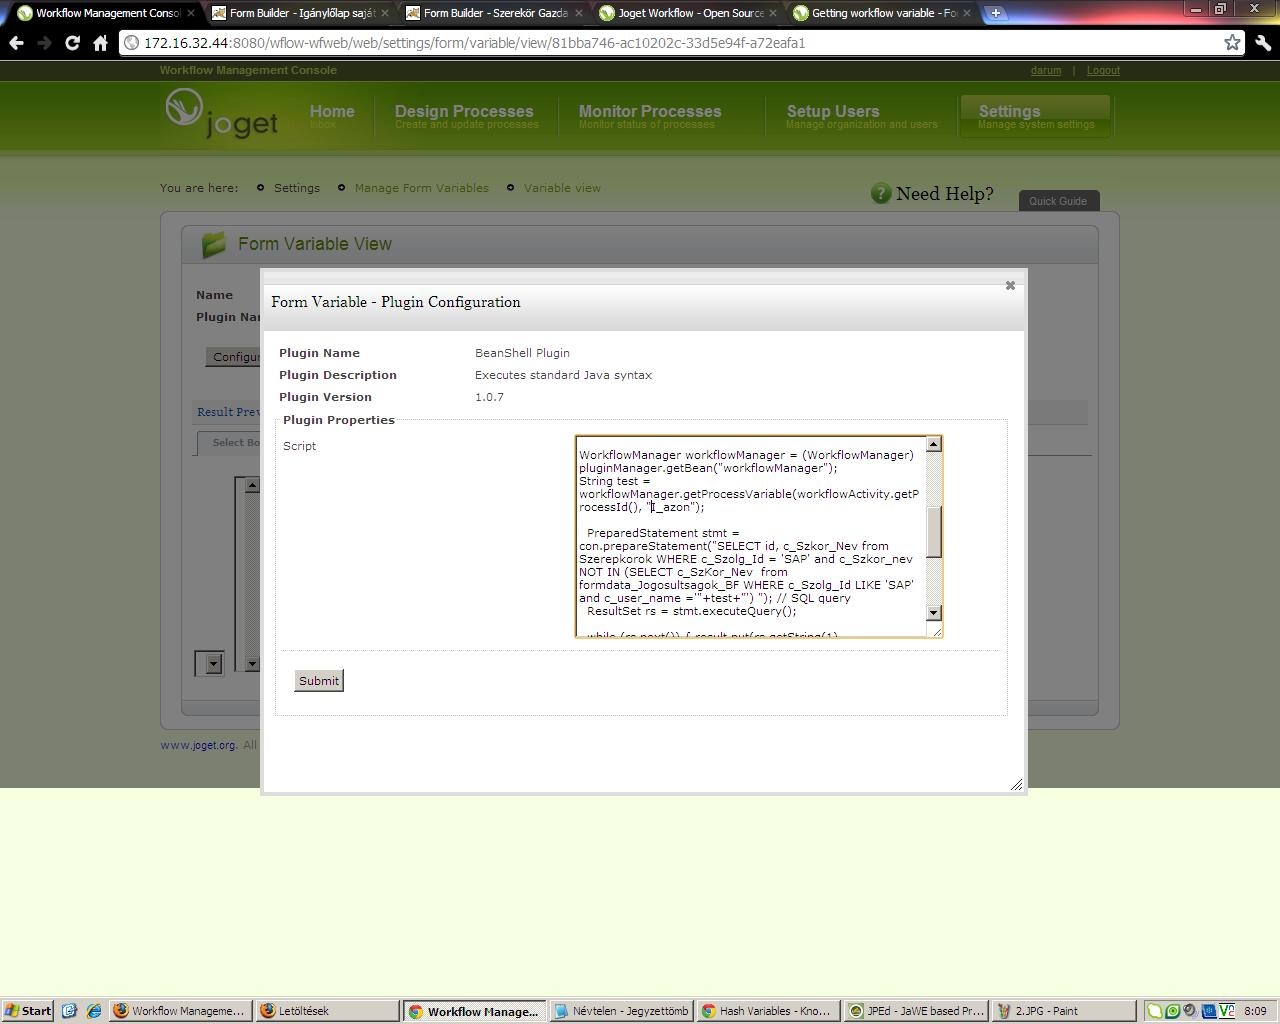
Task: Click the Configure button behind the dialog
Action: point(234,357)
